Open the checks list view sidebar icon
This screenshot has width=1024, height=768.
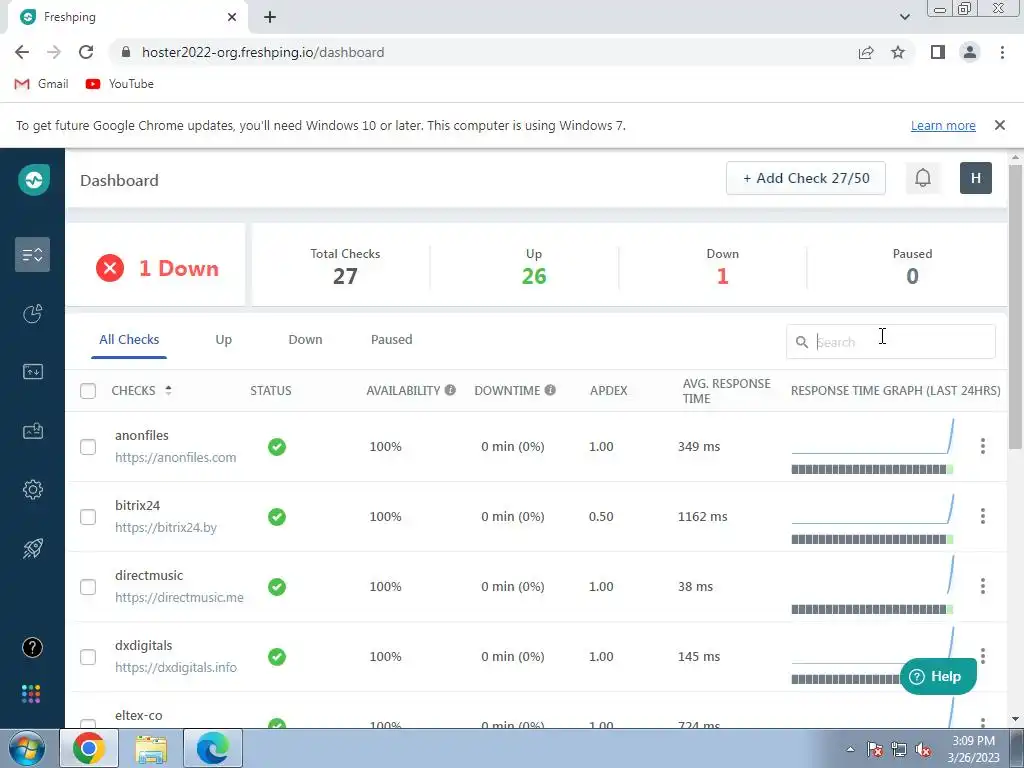coord(33,255)
